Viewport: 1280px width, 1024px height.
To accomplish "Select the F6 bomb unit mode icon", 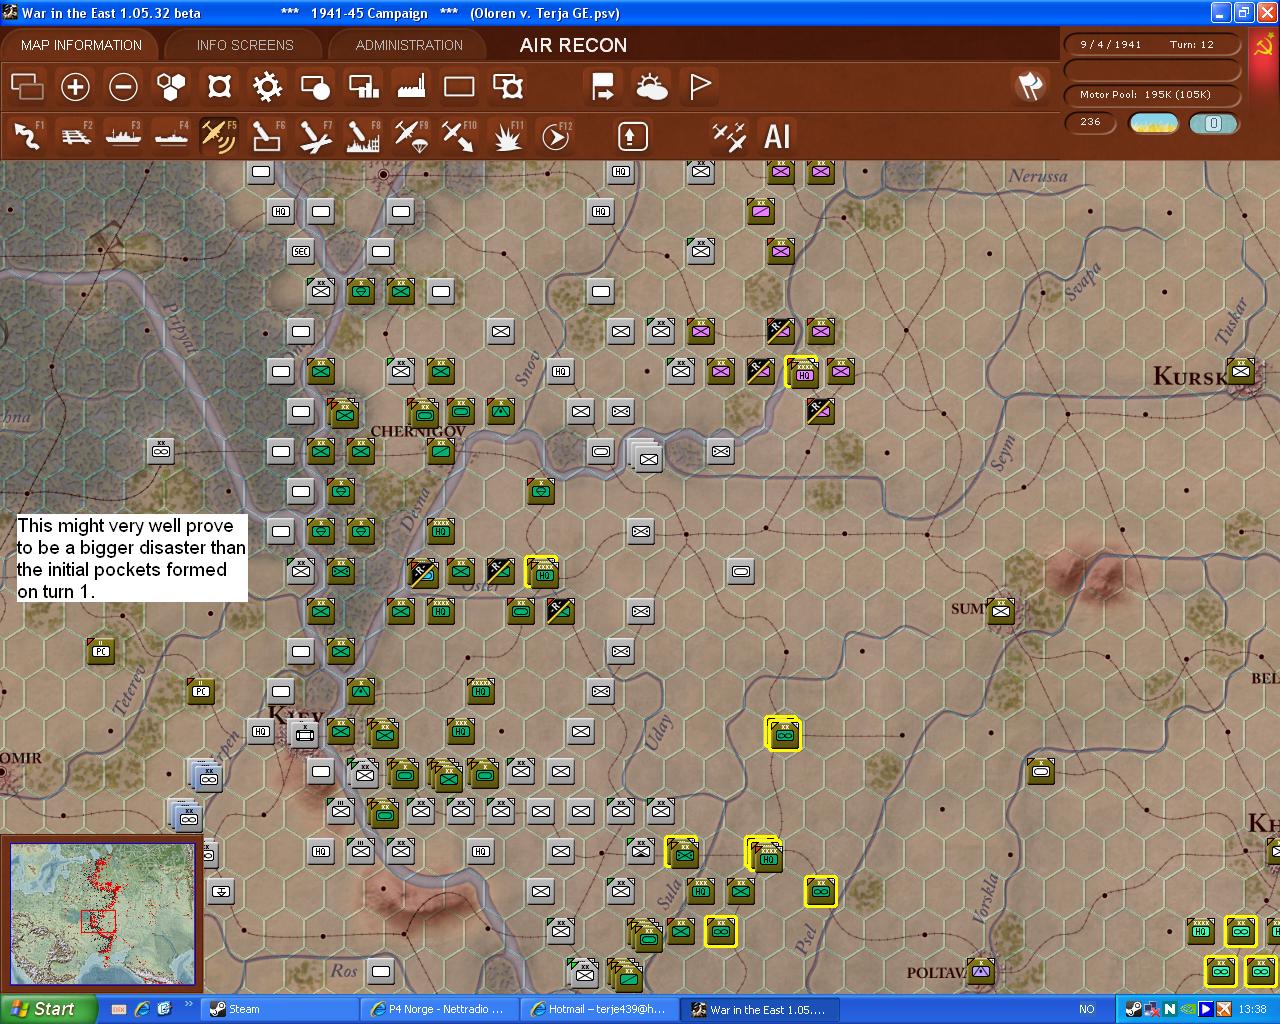I will coord(267,135).
